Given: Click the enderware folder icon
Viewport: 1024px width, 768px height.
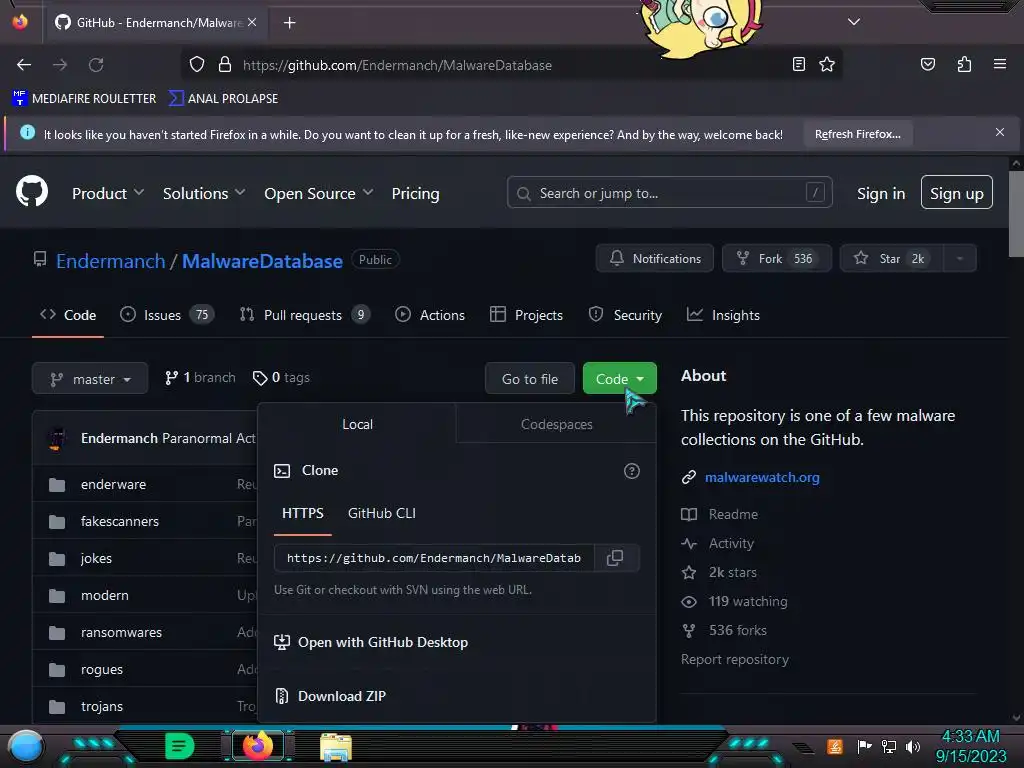Looking at the screenshot, I should tap(57, 485).
